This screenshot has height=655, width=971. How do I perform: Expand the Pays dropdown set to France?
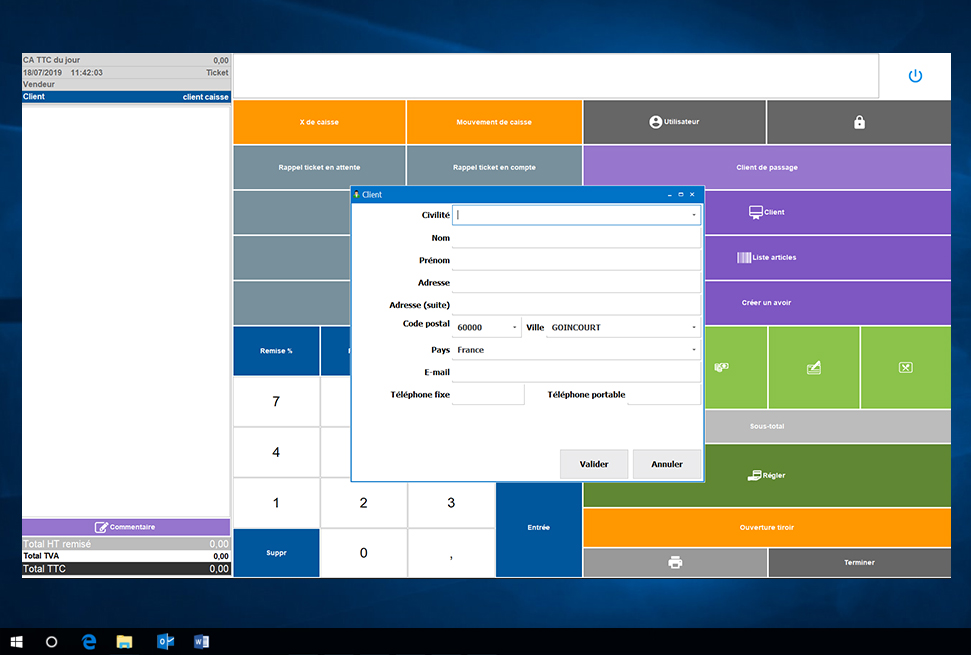click(x=693, y=349)
